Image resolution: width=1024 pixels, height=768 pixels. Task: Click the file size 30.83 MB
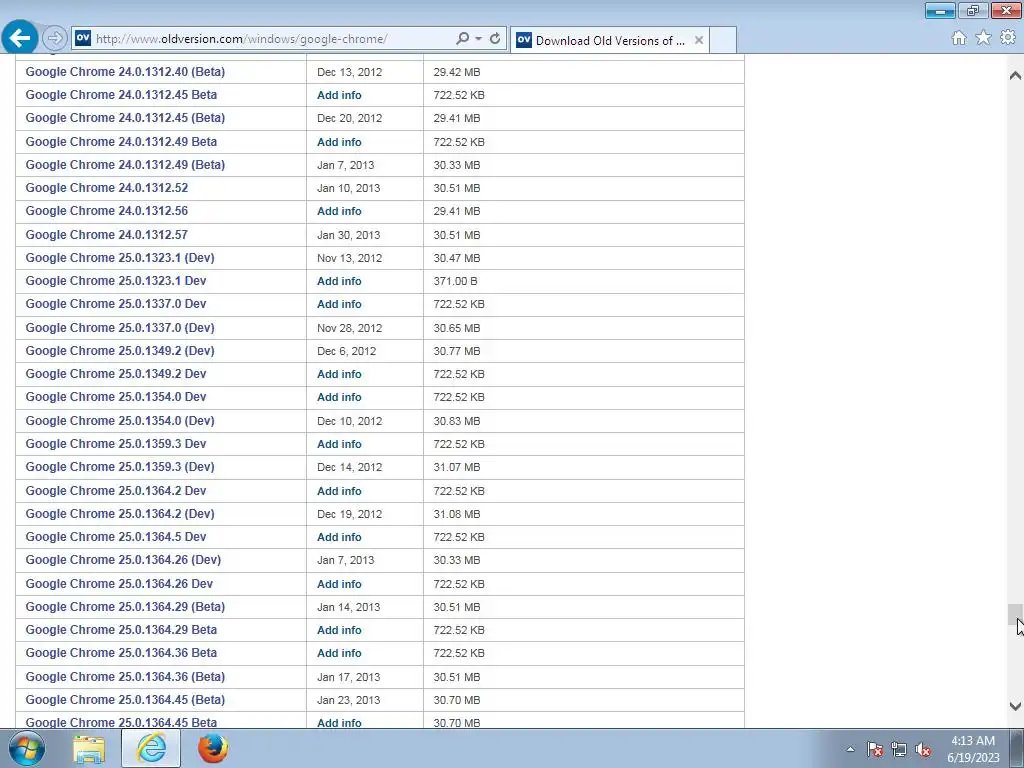coord(457,421)
